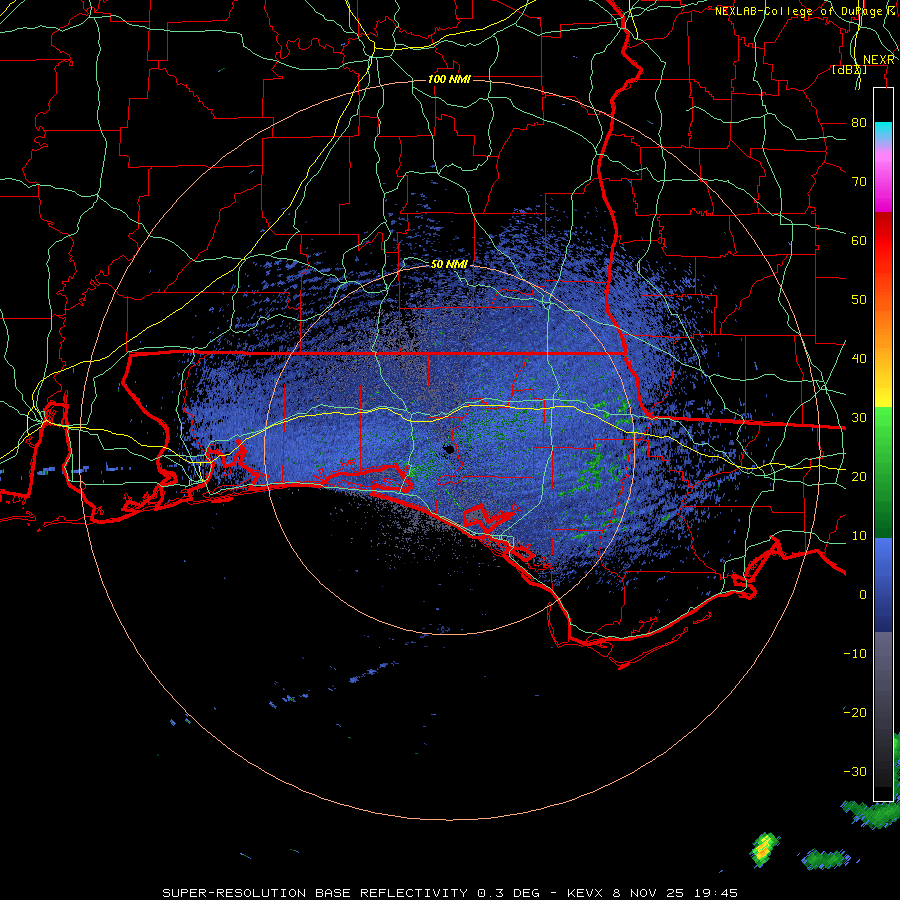Click the 30 value on dBZ scale

859,418
